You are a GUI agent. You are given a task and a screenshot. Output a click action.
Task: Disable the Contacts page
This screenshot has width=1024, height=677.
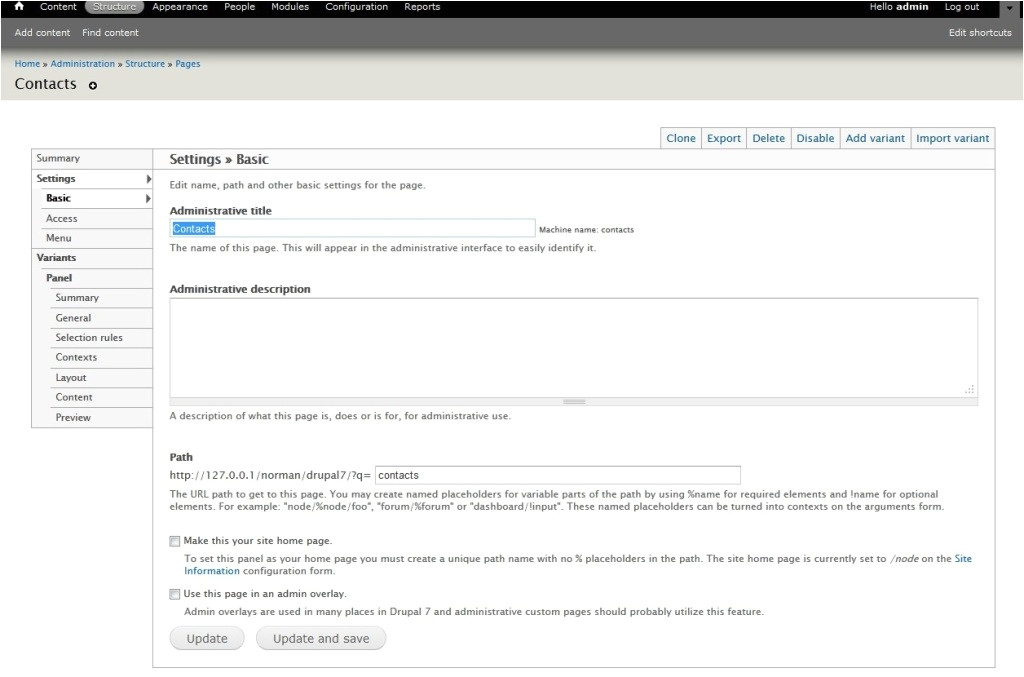tap(815, 138)
